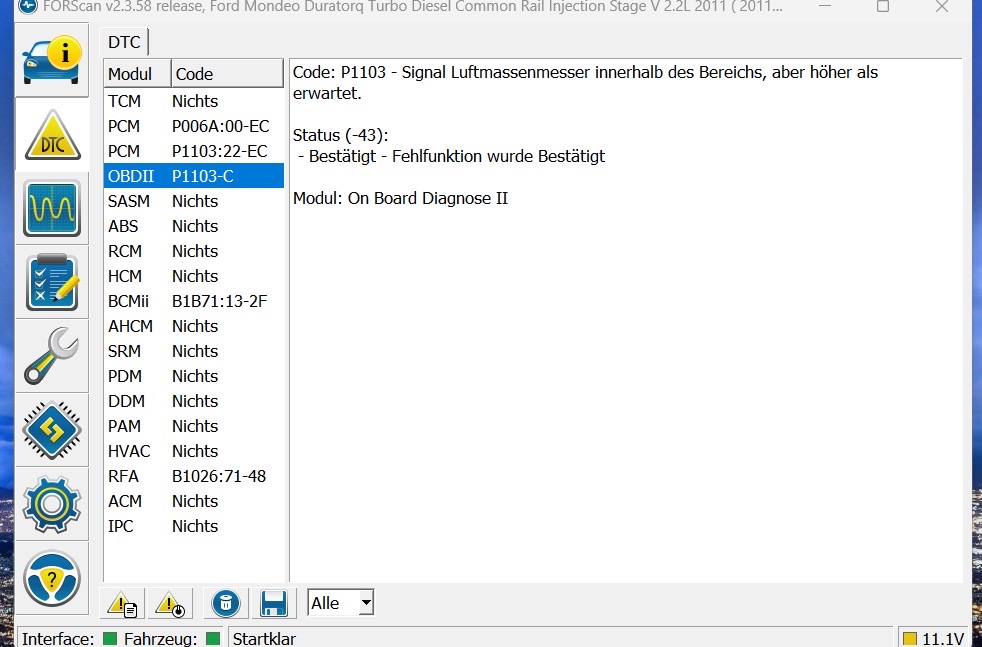Click the read DTC warning document icon

coord(123,603)
